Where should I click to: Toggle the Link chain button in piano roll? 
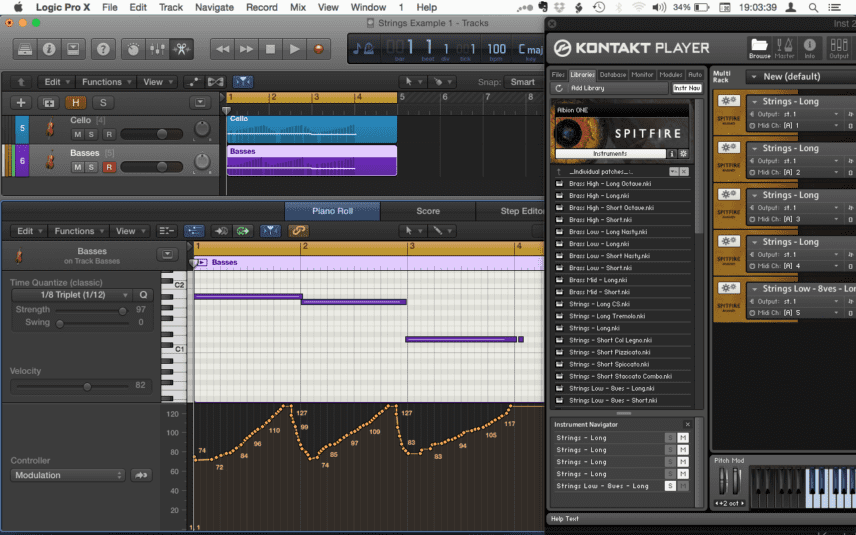point(298,231)
